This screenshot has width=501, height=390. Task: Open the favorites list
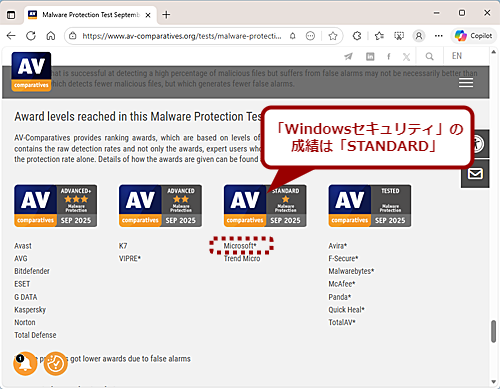coord(379,36)
